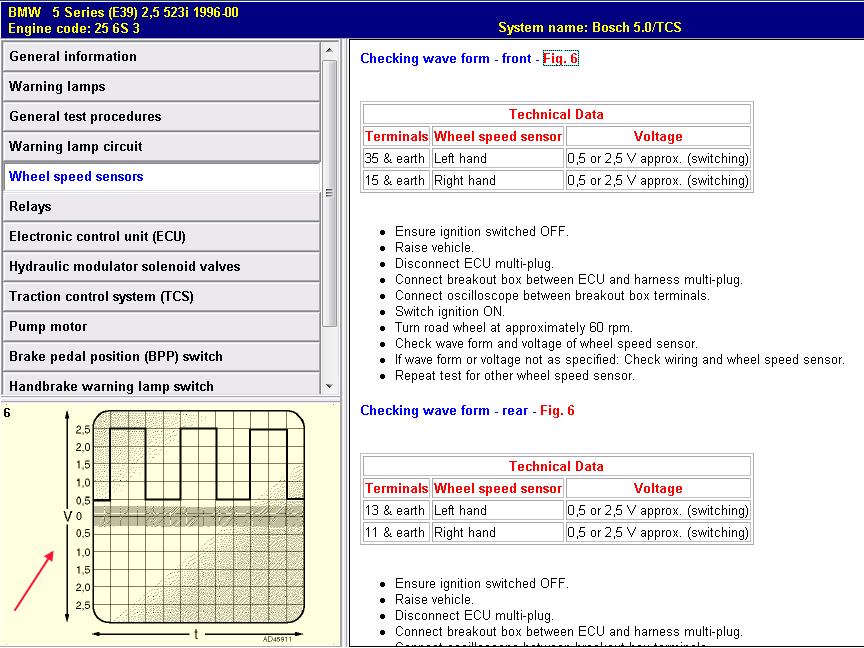864x648 pixels.
Task: Open Electronic control unit (ECU)
Action: pyautogui.click(x=161, y=236)
